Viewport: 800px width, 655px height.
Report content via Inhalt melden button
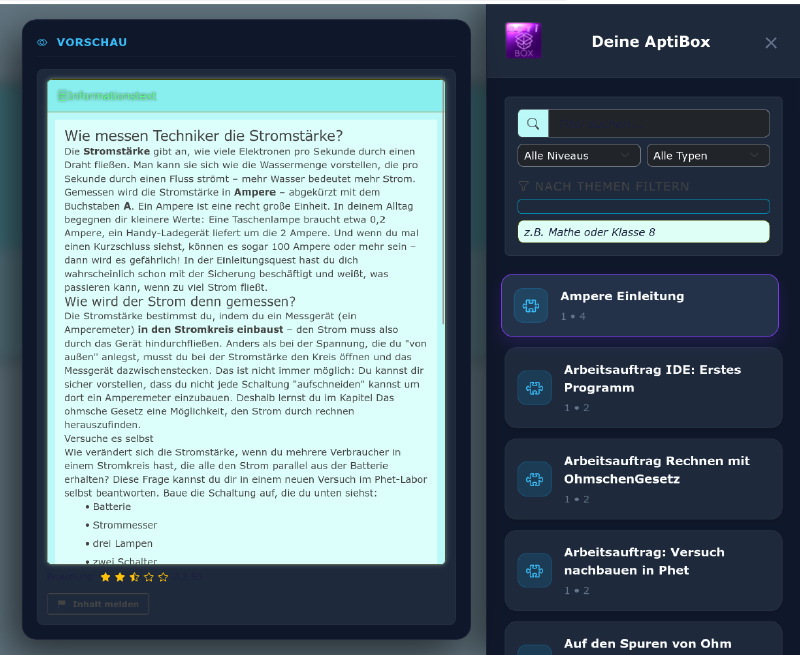click(98, 604)
